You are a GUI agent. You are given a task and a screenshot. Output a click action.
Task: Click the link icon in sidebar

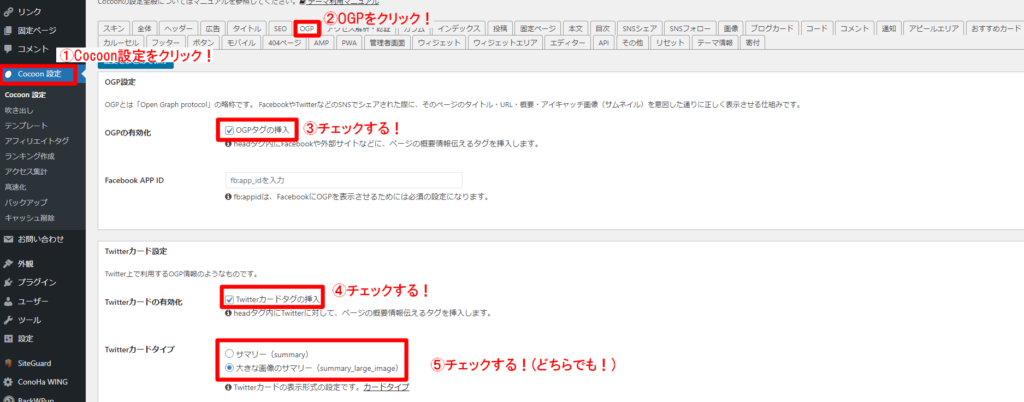[8, 11]
